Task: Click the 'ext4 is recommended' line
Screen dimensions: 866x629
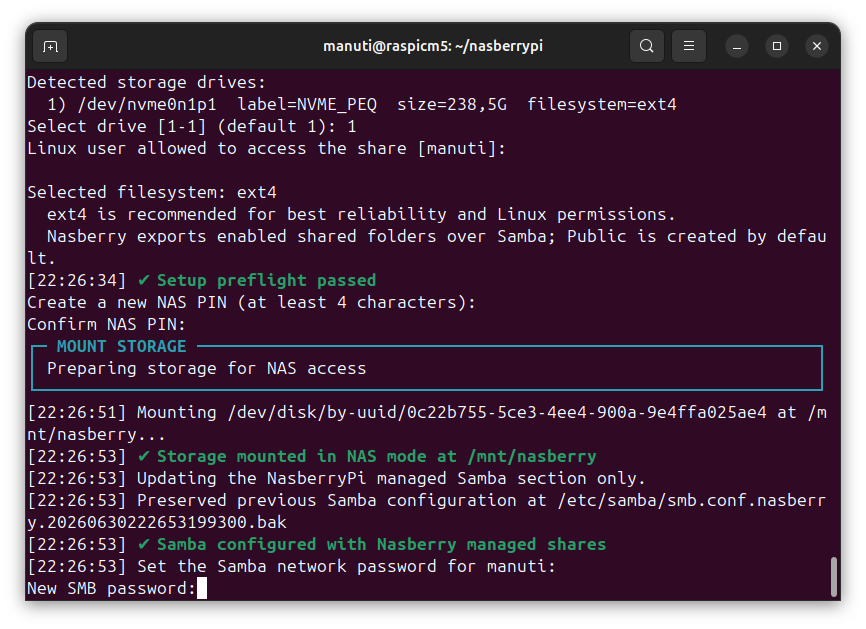Action: point(361,214)
